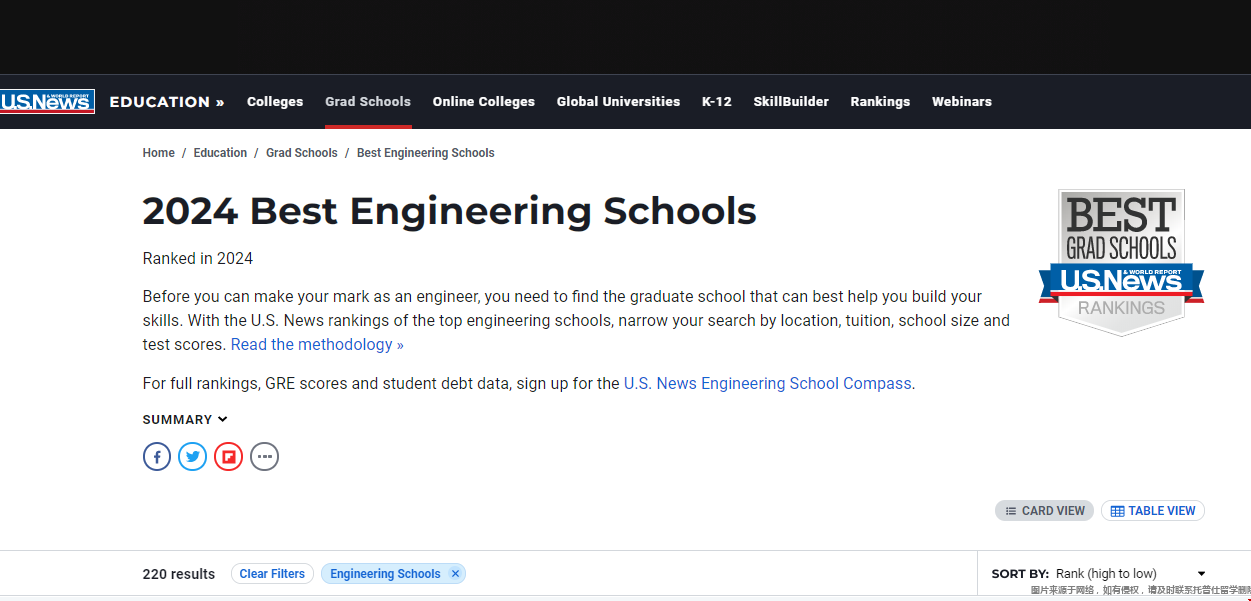The height and width of the screenshot is (601, 1251).
Task: Open Grad Schools tab
Action: coord(368,101)
